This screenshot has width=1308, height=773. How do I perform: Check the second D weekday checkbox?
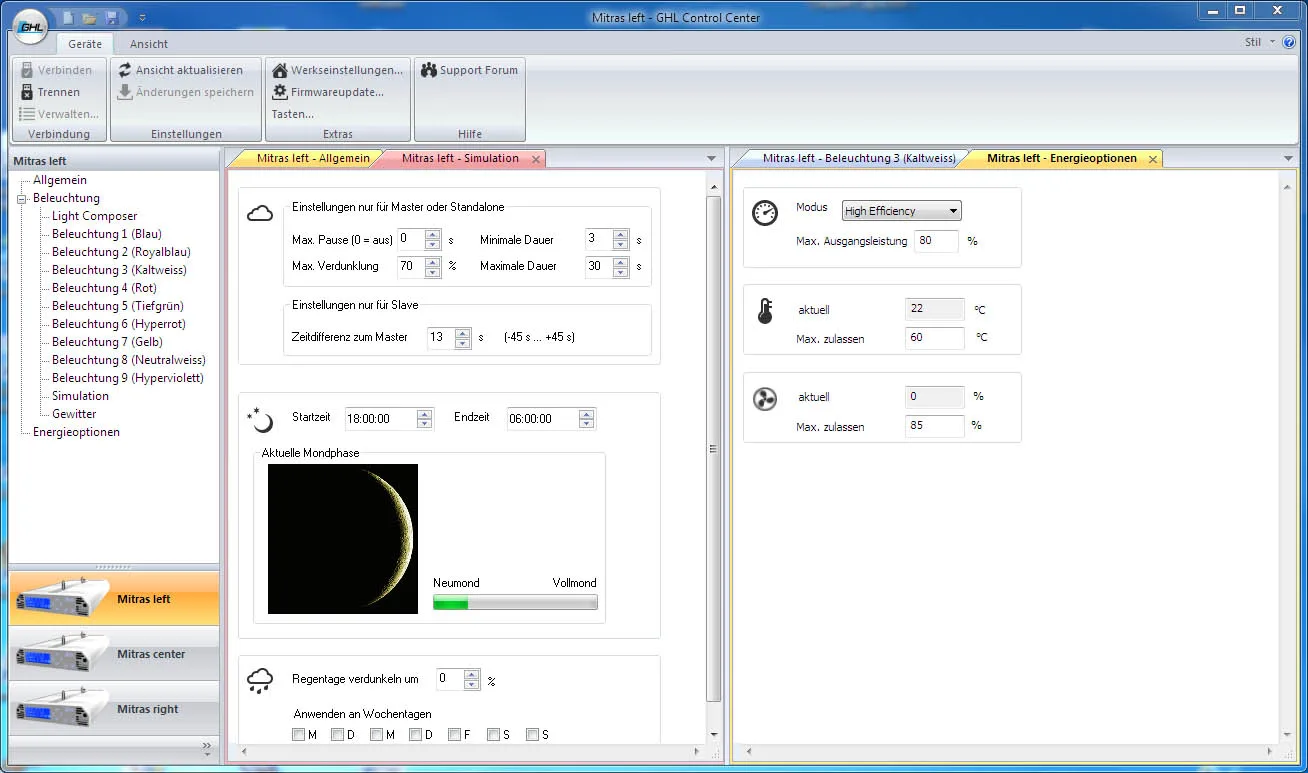(415, 735)
